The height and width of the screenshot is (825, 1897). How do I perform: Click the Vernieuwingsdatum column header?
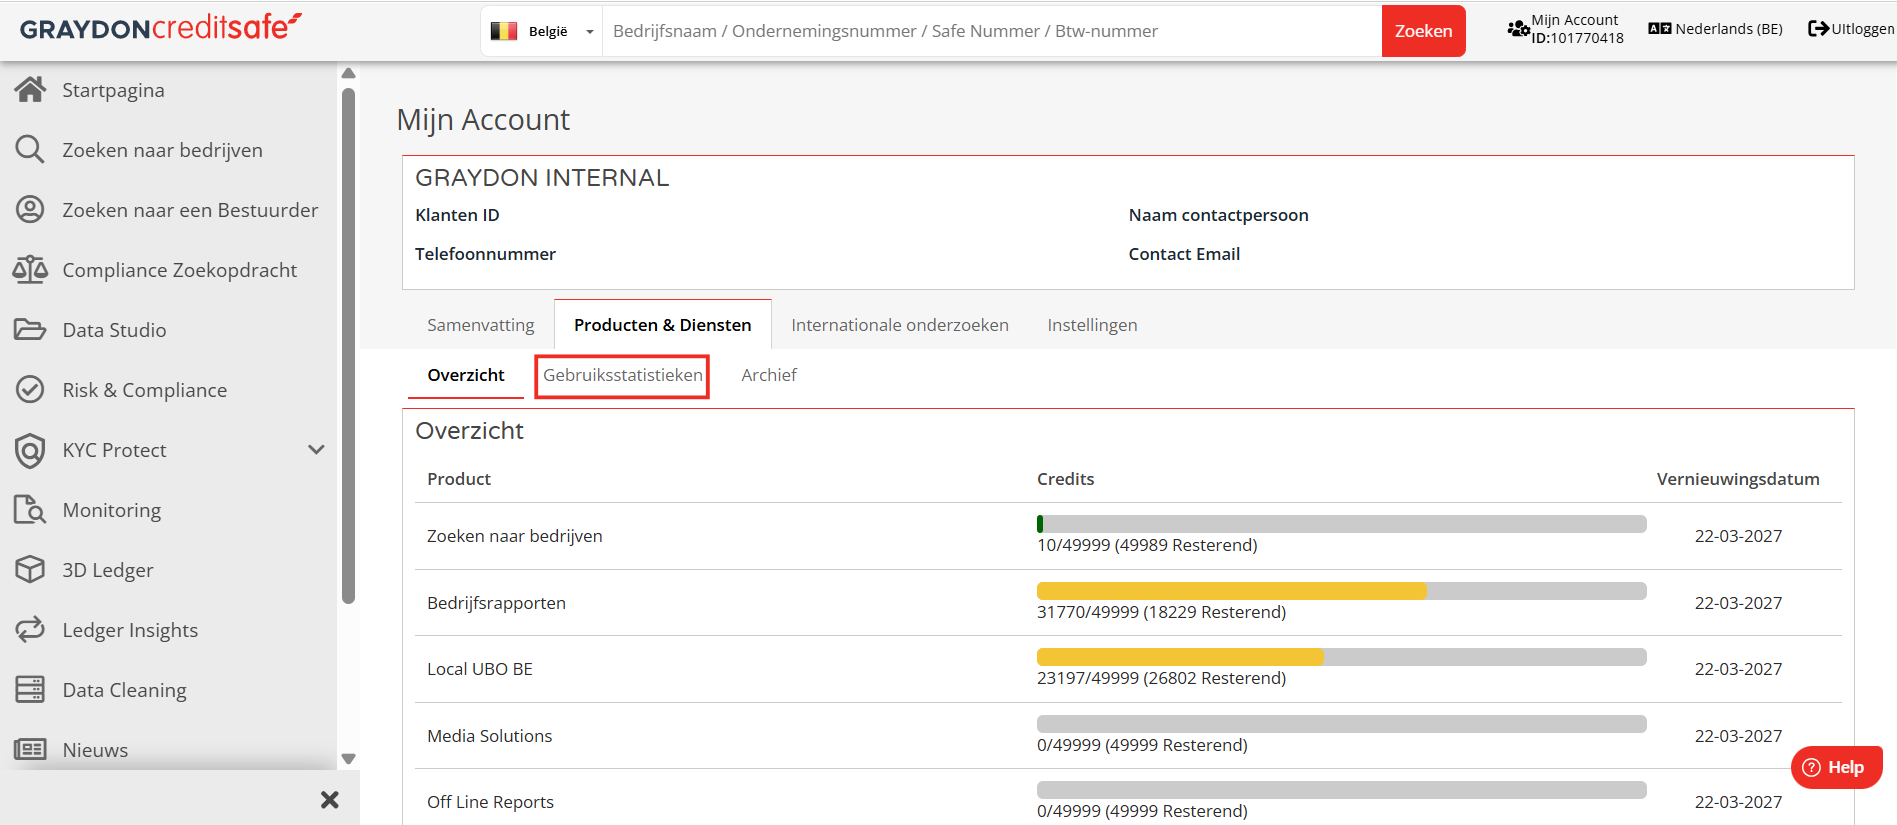tap(1737, 479)
